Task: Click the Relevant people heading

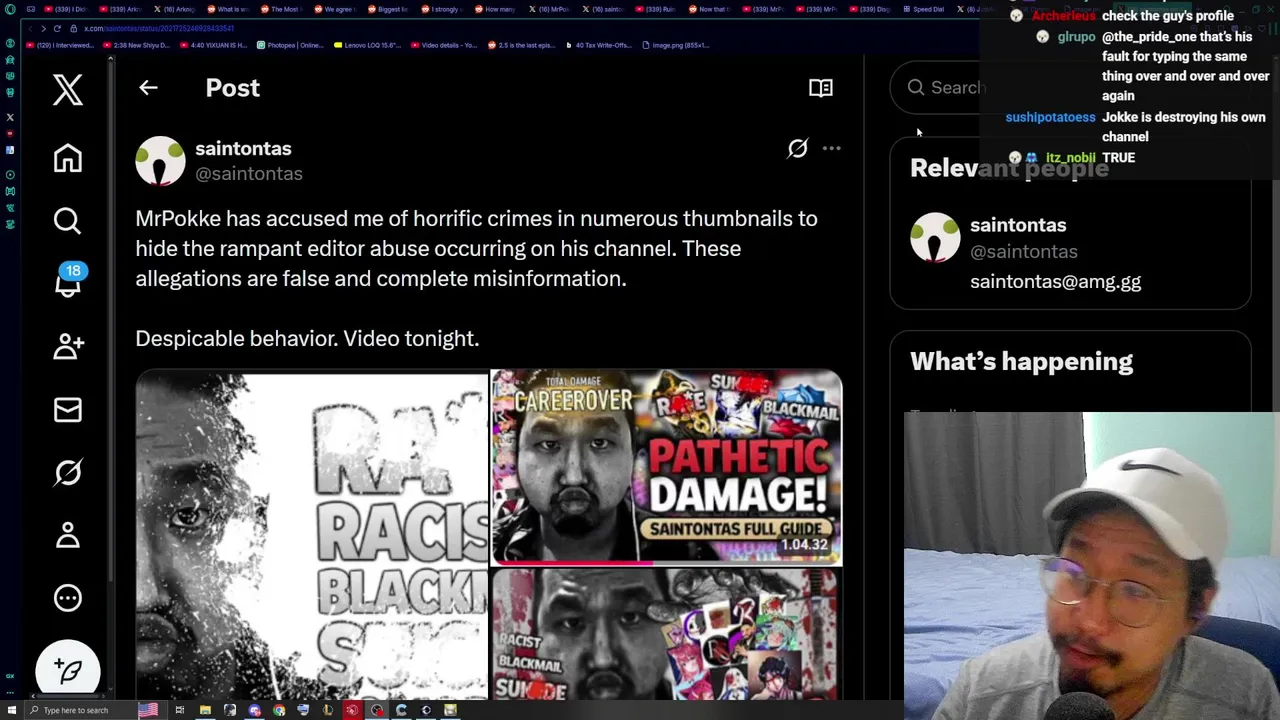Action: coord(1009,168)
